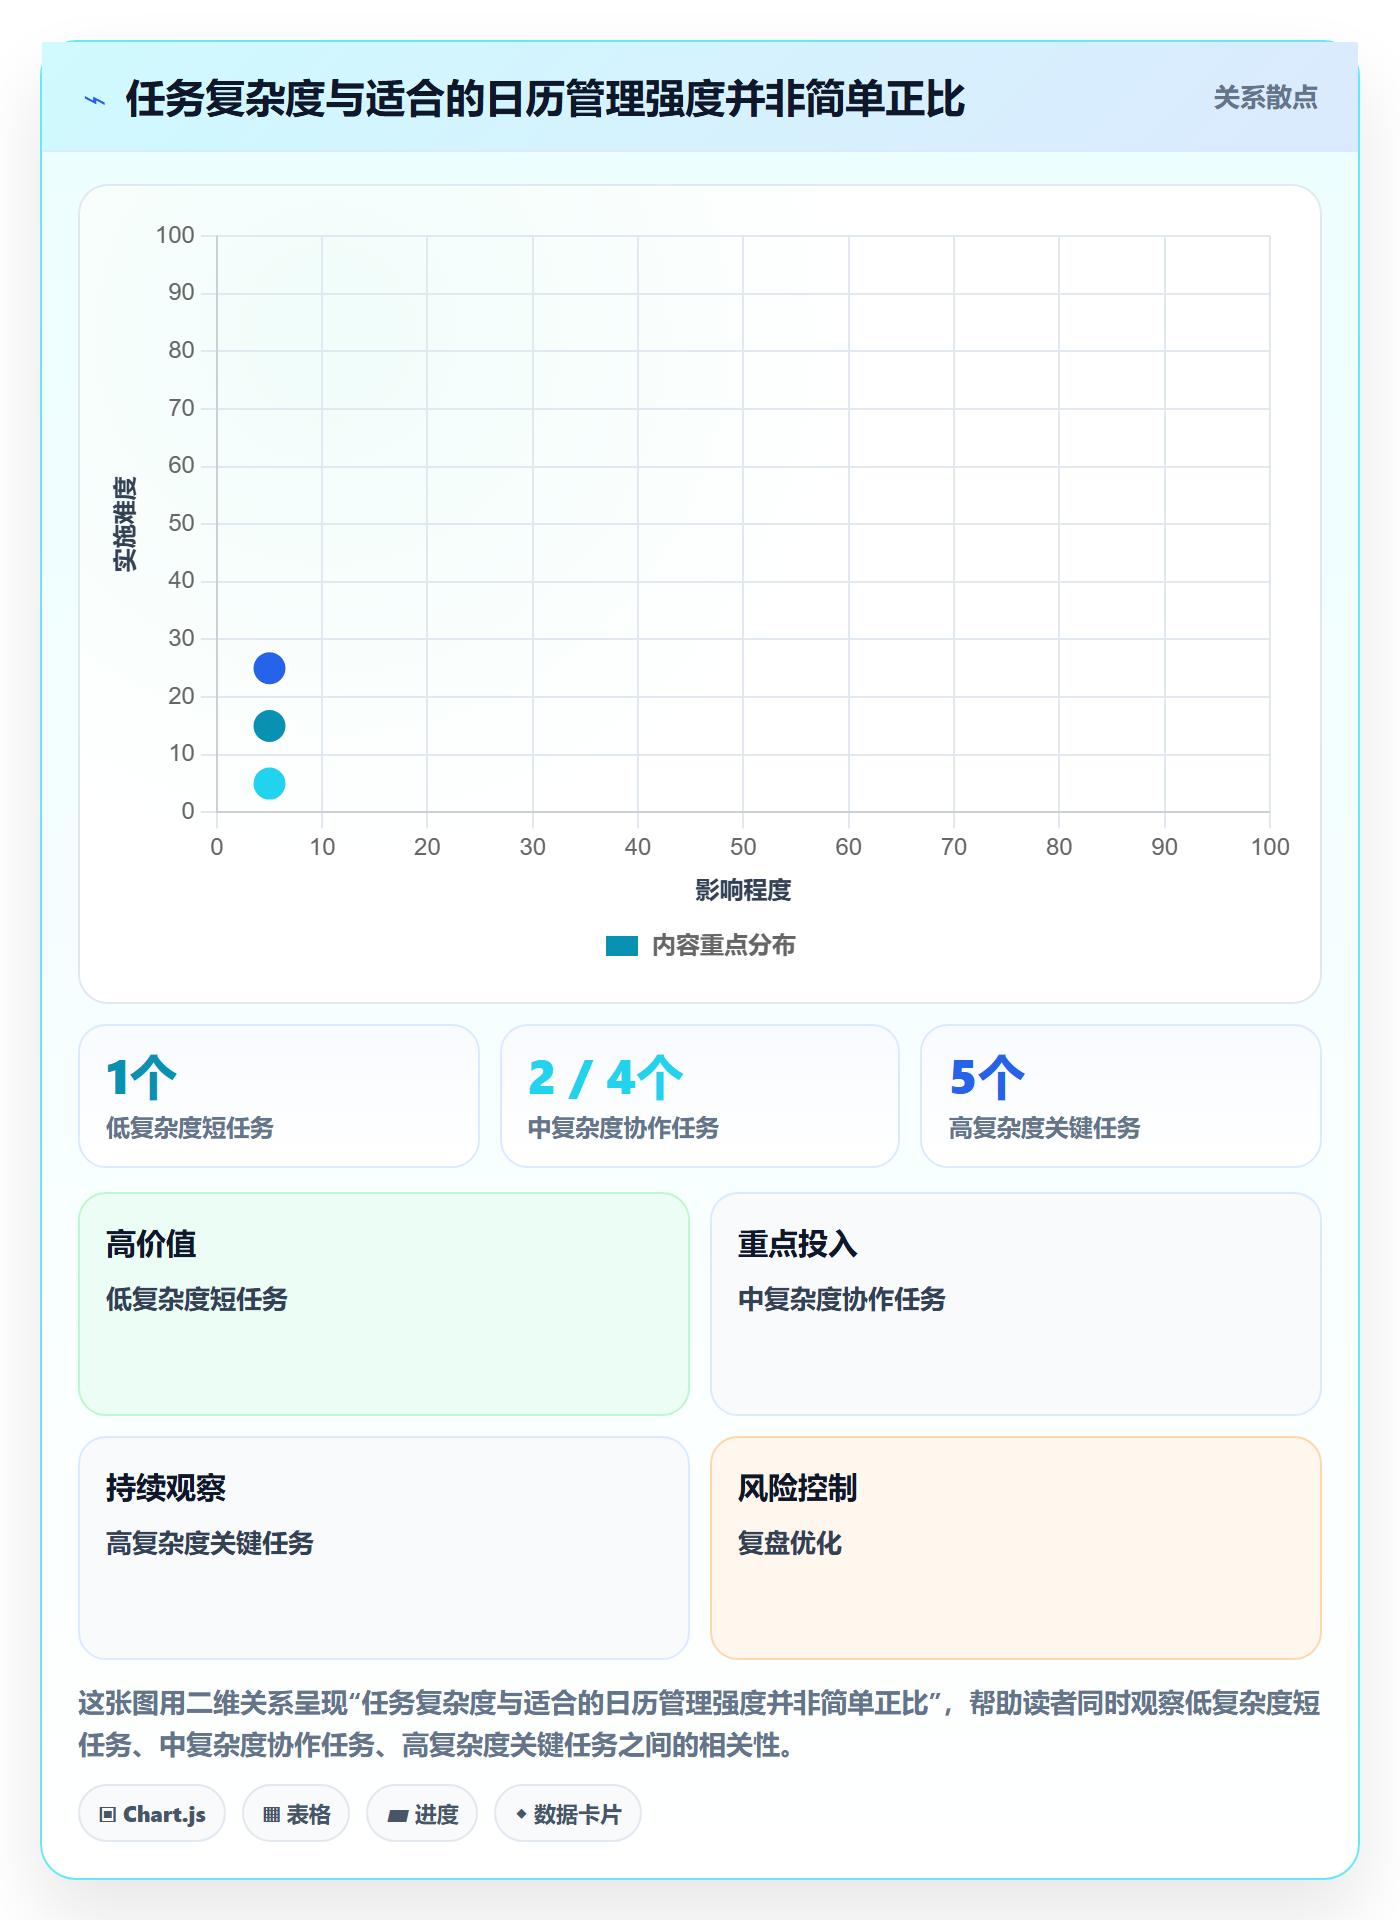Screen dimensions: 1400x1920
Task: Click the teal scatter point near 15
Action: click(x=269, y=726)
